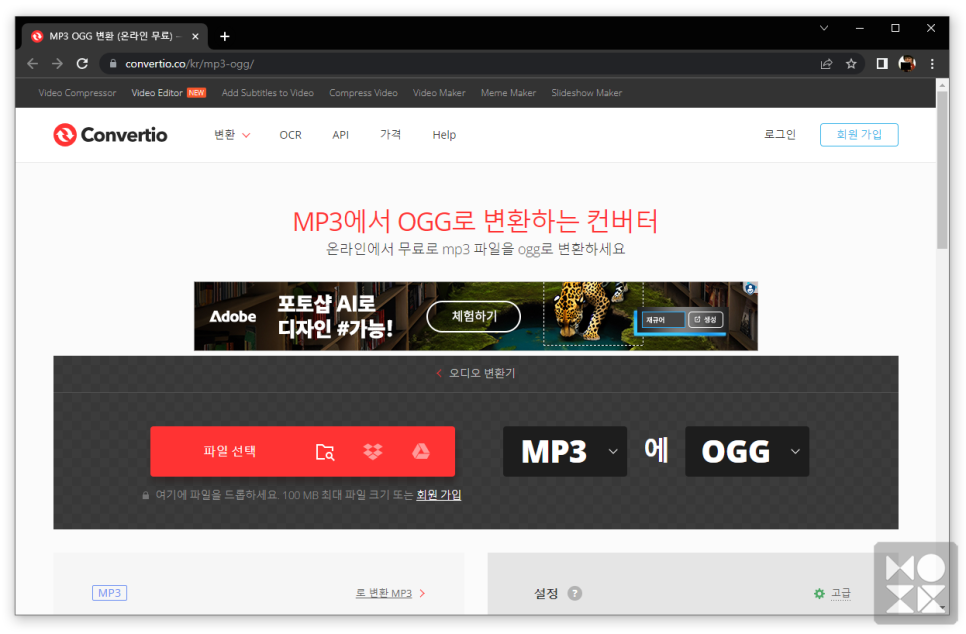This screenshot has height=634, width=966.
Task: Click the tab search down arrow
Action: 824,28
